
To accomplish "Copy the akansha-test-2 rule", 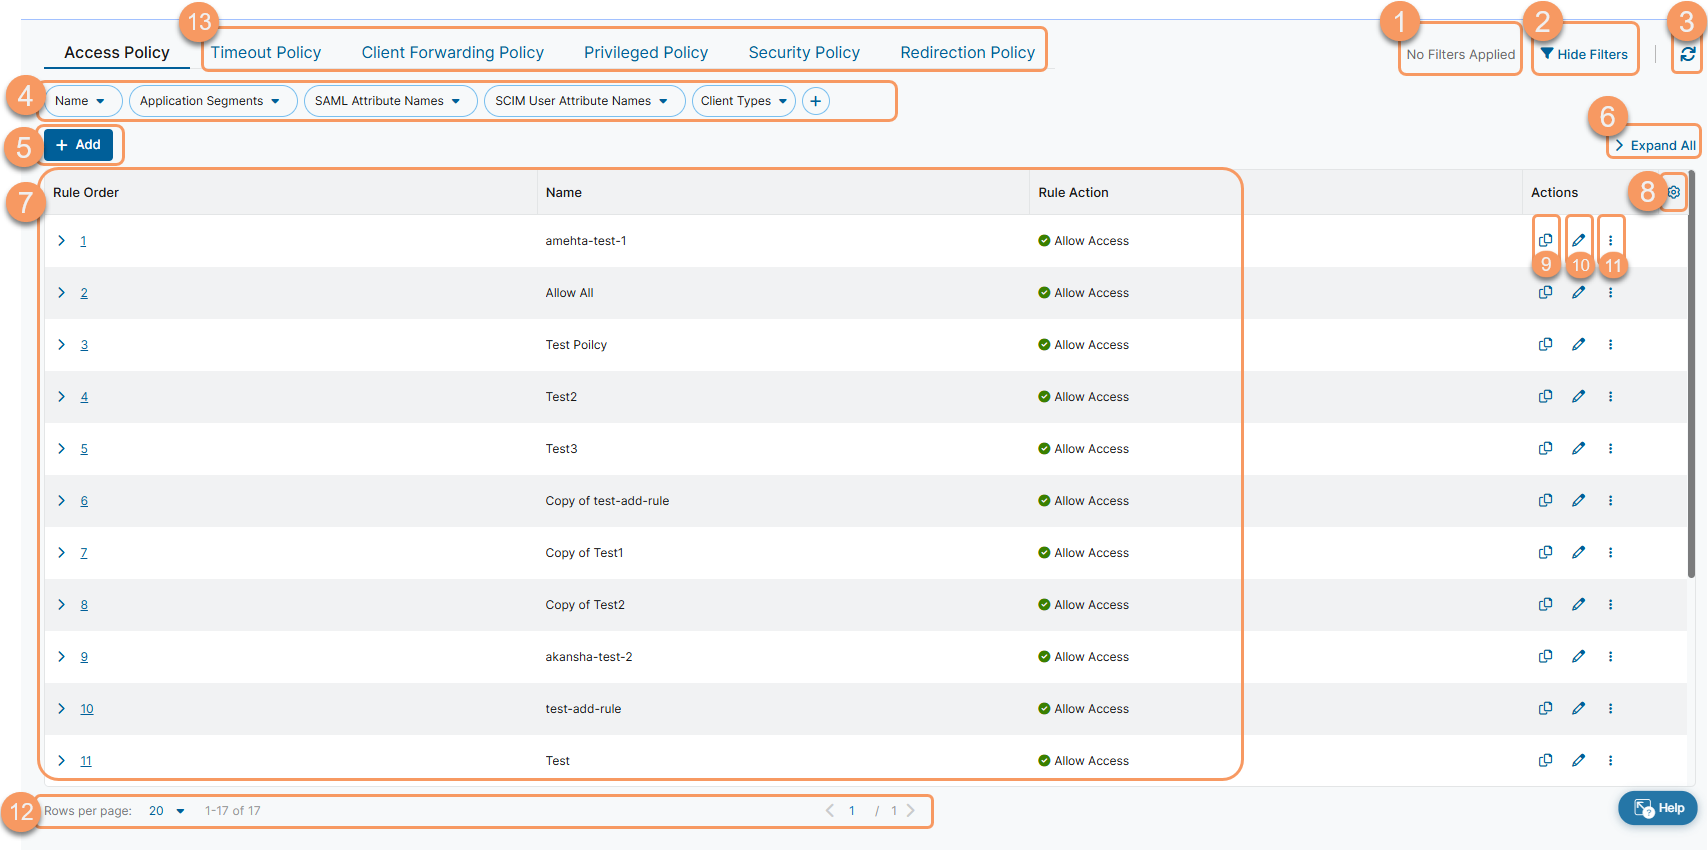I will point(1545,657).
